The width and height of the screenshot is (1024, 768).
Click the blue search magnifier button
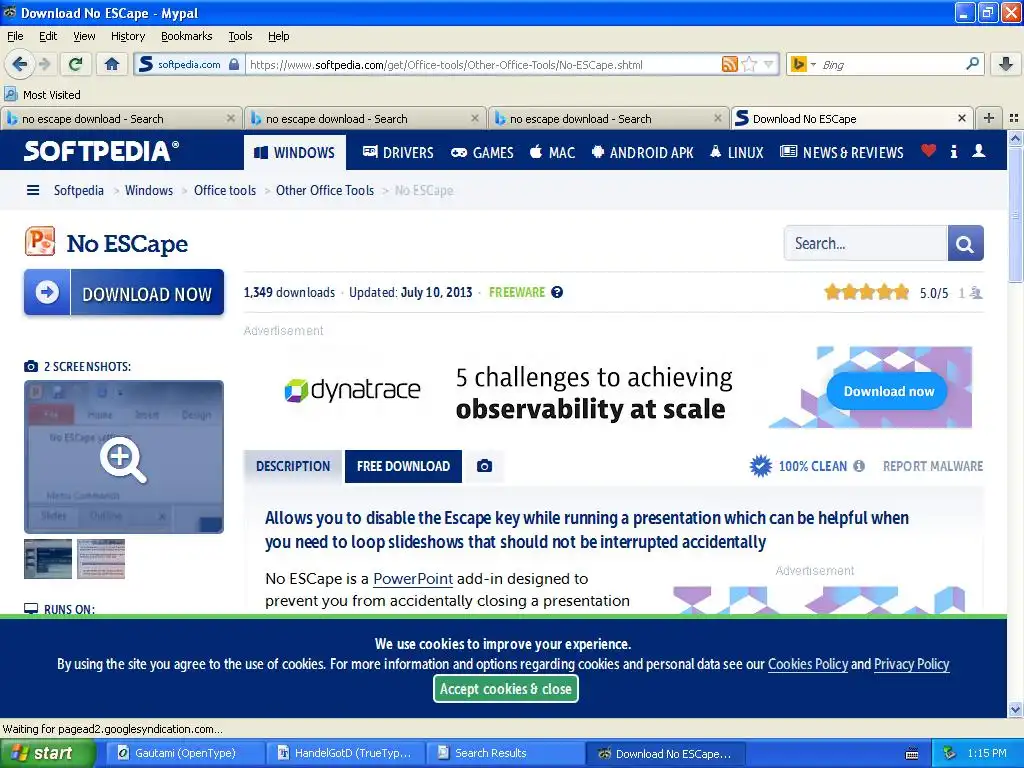coord(965,243)
